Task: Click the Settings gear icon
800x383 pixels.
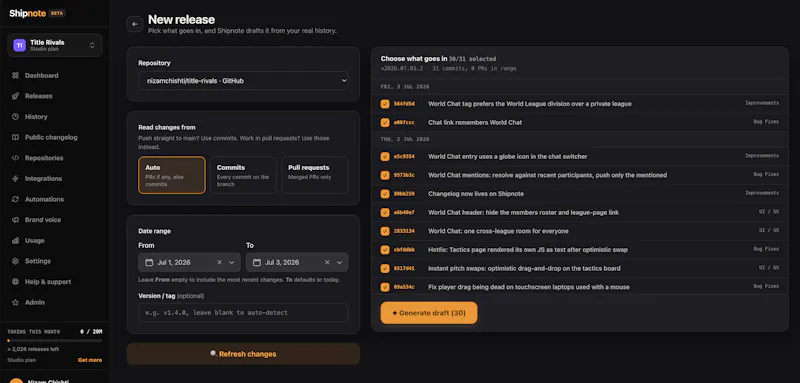Action: click(x=15, y=261)
